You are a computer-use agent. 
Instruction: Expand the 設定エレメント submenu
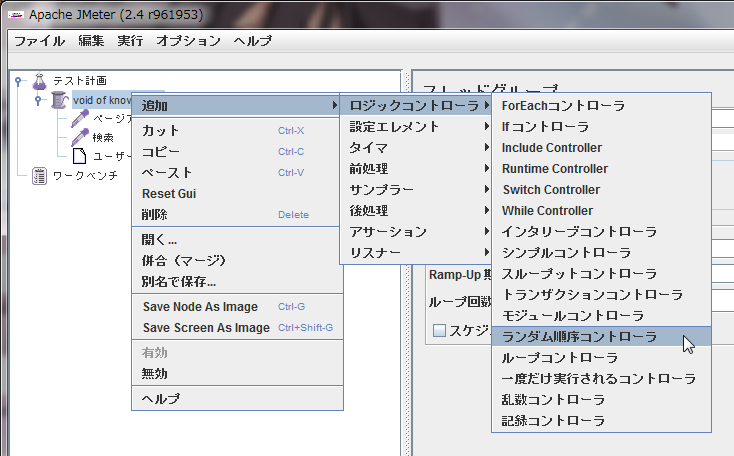point(415,126)
